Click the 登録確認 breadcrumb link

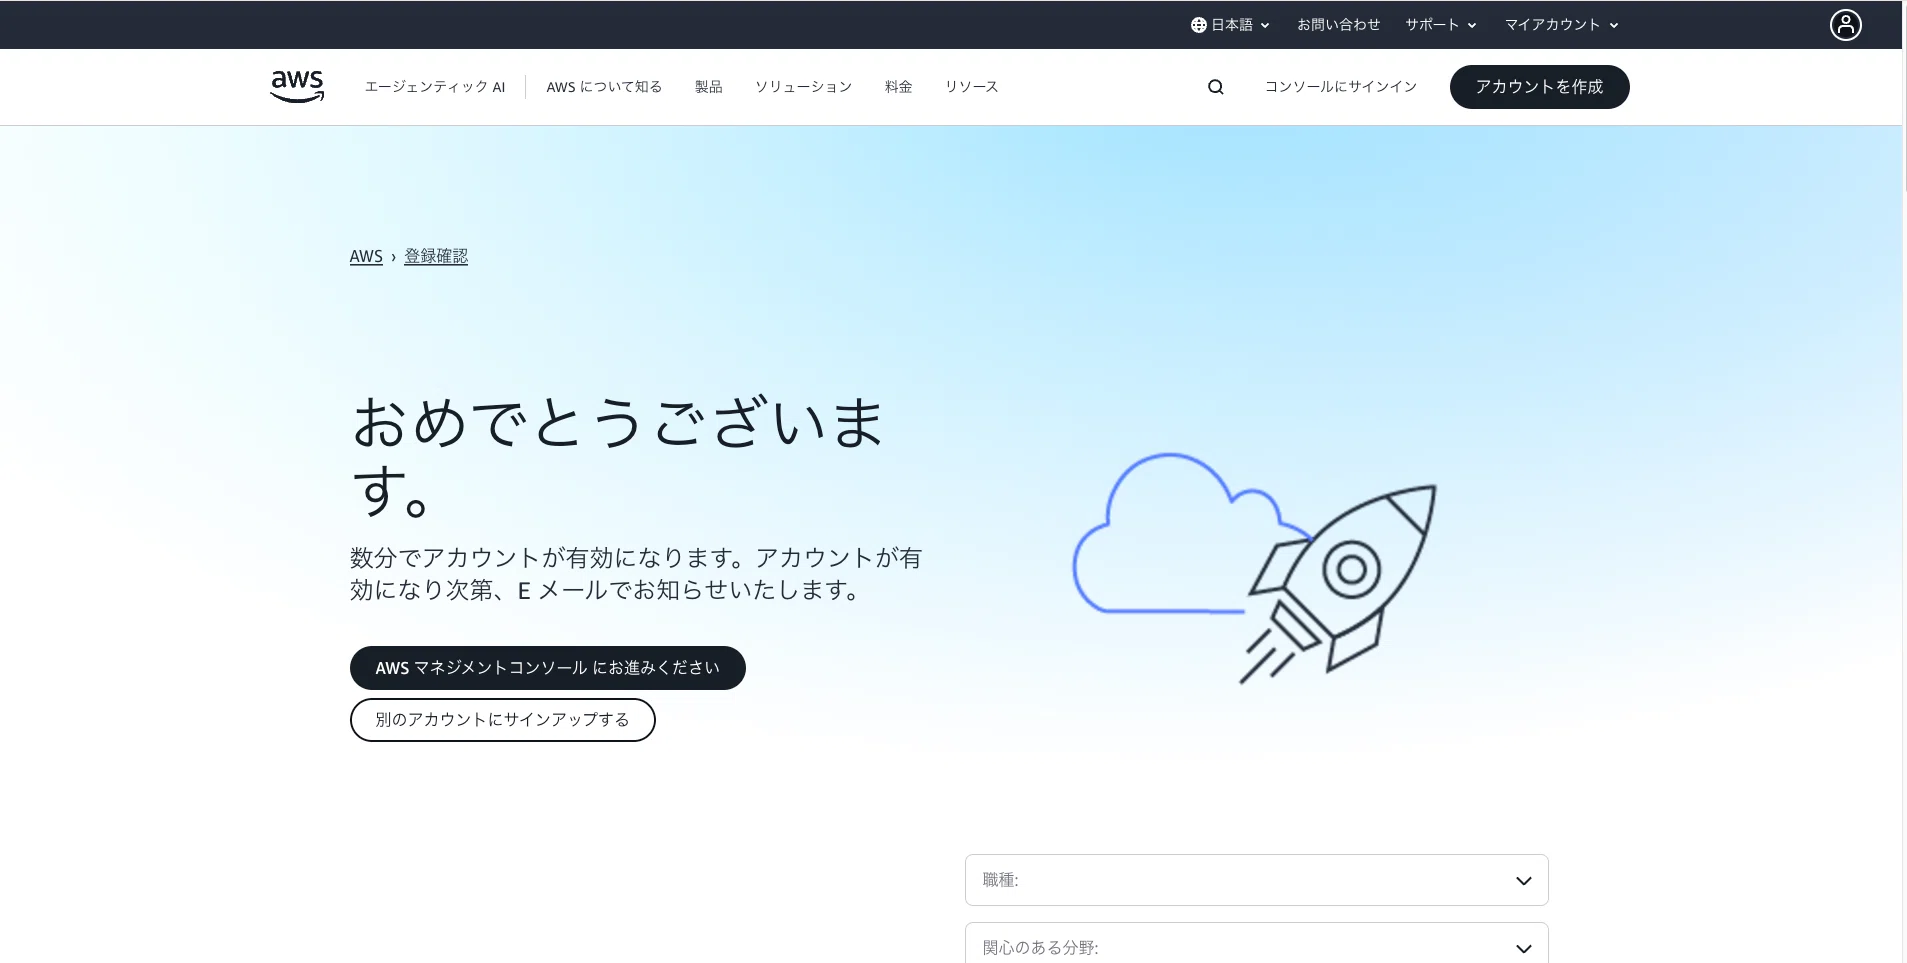436,256
